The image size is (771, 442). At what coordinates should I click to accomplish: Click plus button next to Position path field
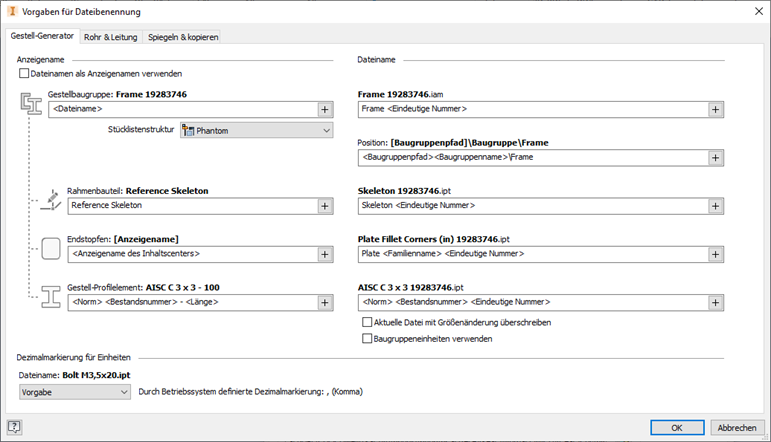(716, 157)
